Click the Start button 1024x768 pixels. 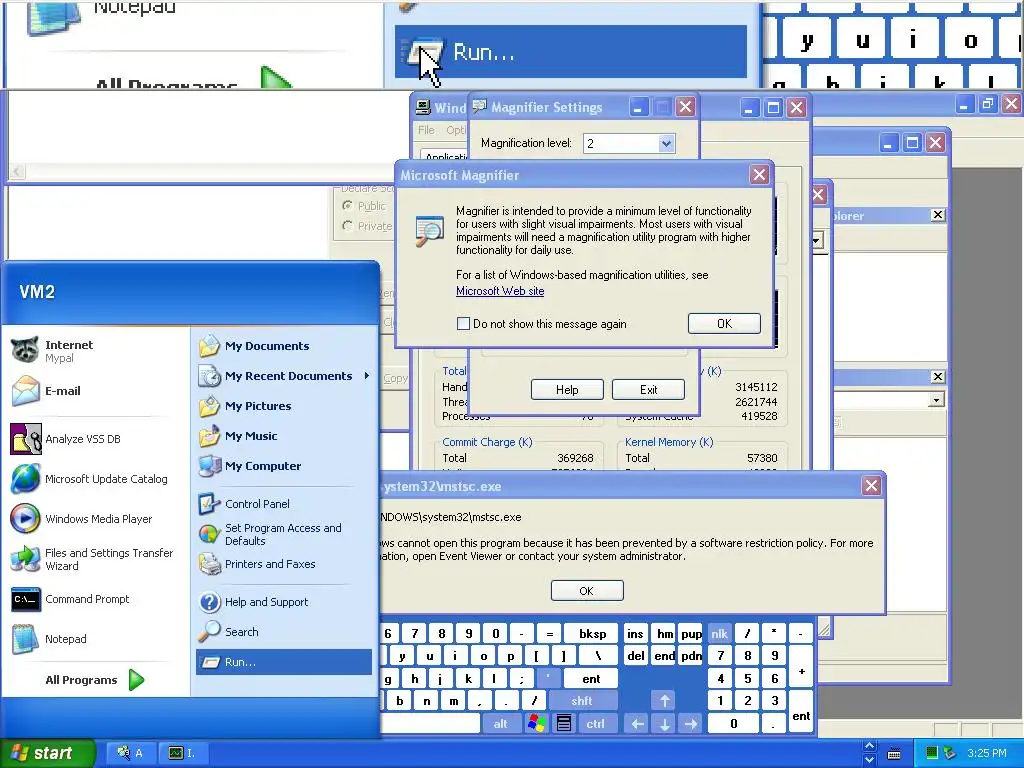[x=47, y=753]
